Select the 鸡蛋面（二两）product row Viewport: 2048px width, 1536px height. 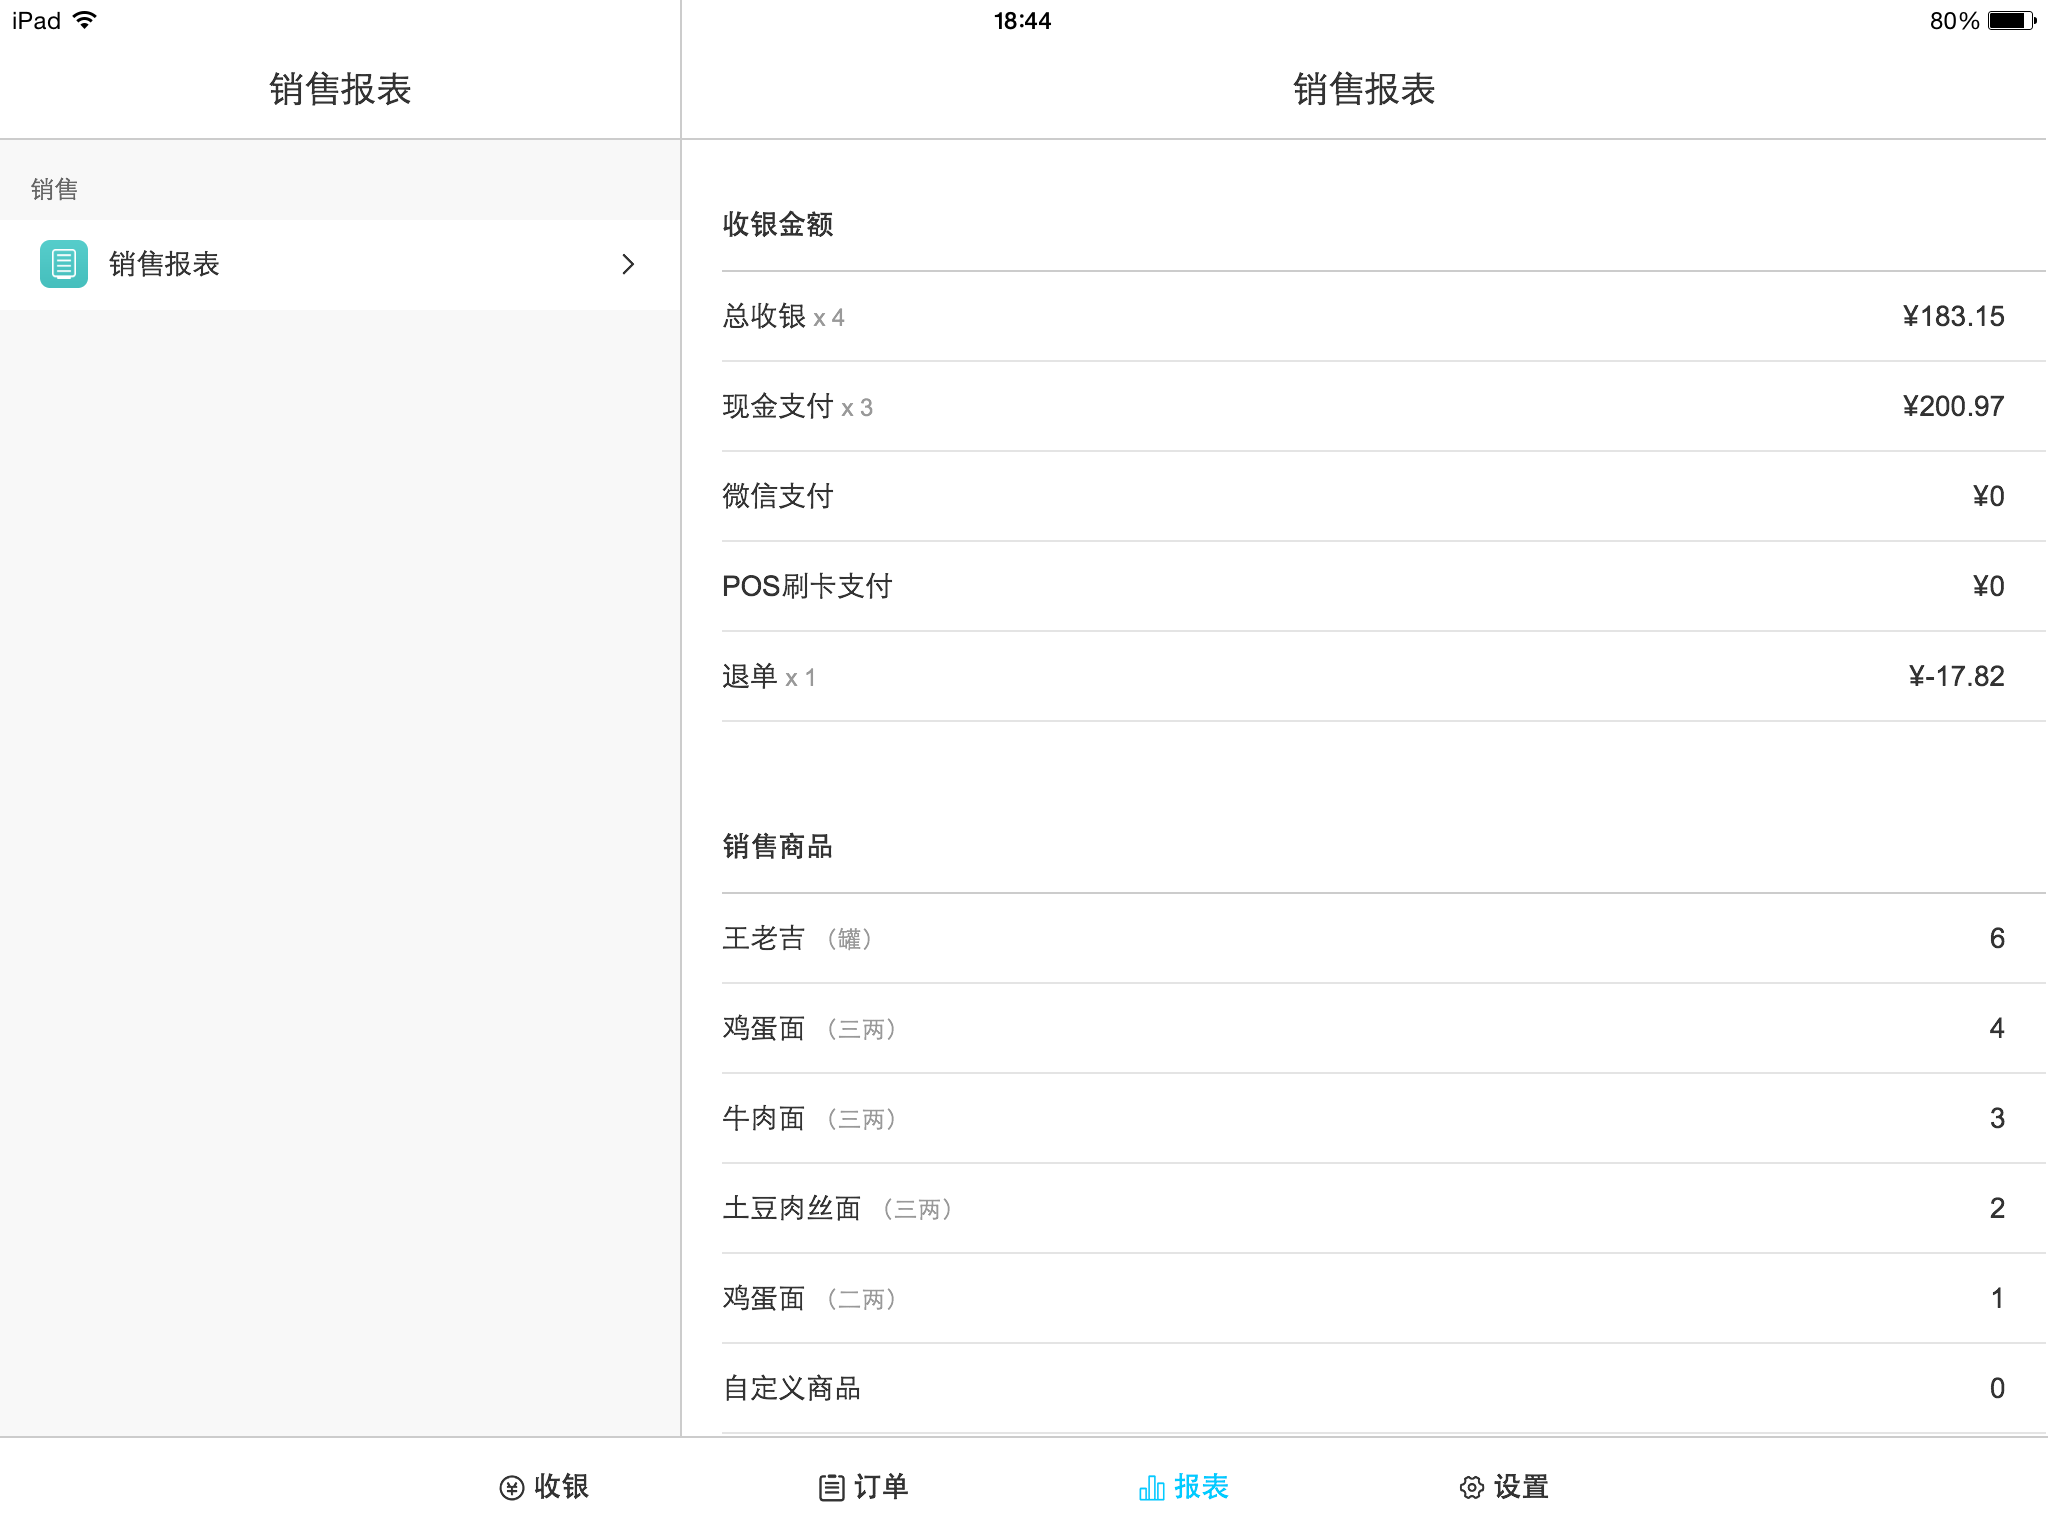1384,1298
